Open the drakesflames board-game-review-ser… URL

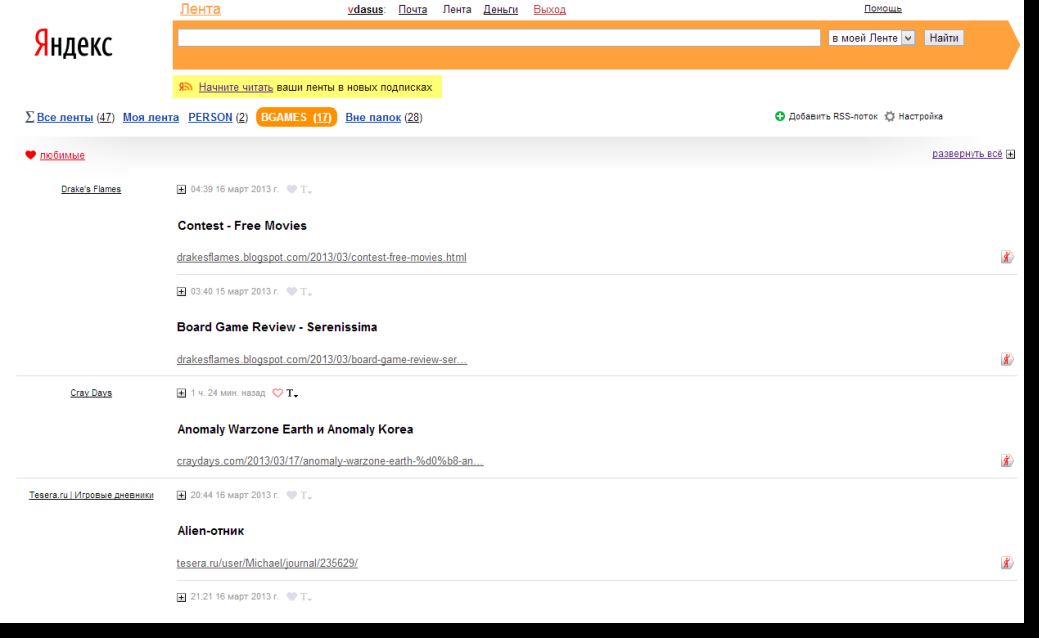321,359
